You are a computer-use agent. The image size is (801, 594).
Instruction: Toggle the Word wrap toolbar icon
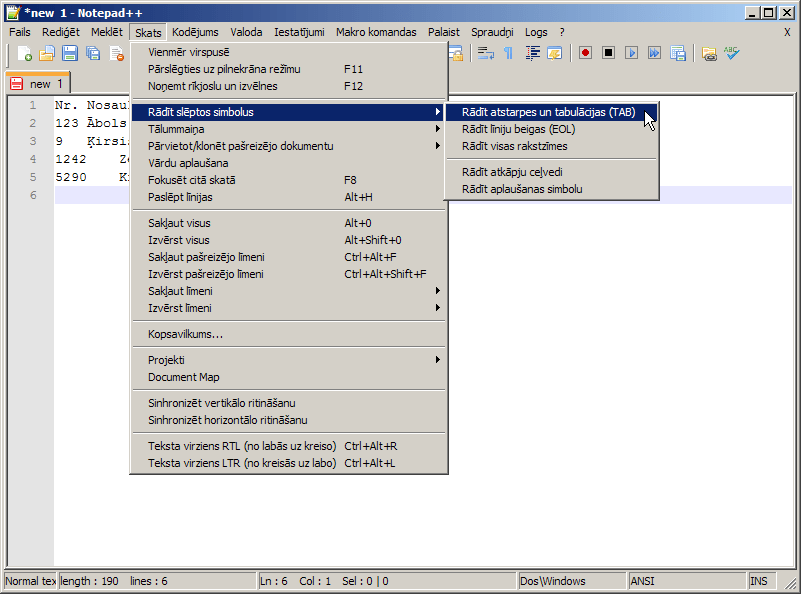point(485,53)
